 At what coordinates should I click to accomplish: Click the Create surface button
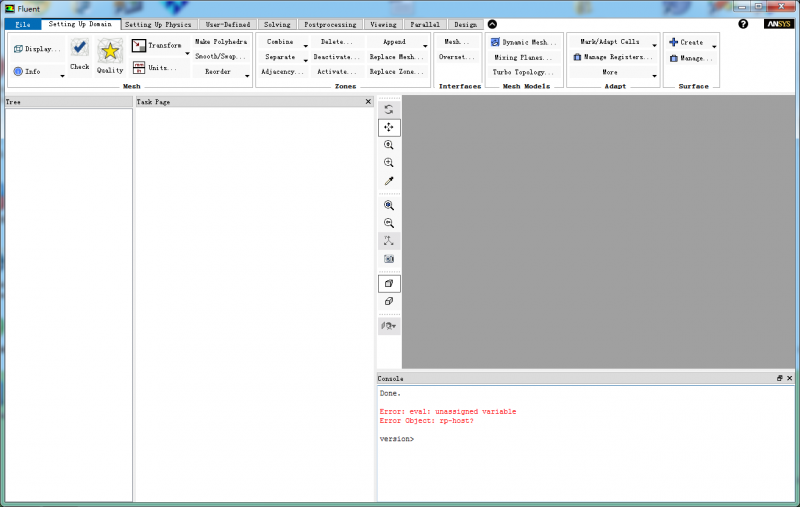click(x=687, y=42)
